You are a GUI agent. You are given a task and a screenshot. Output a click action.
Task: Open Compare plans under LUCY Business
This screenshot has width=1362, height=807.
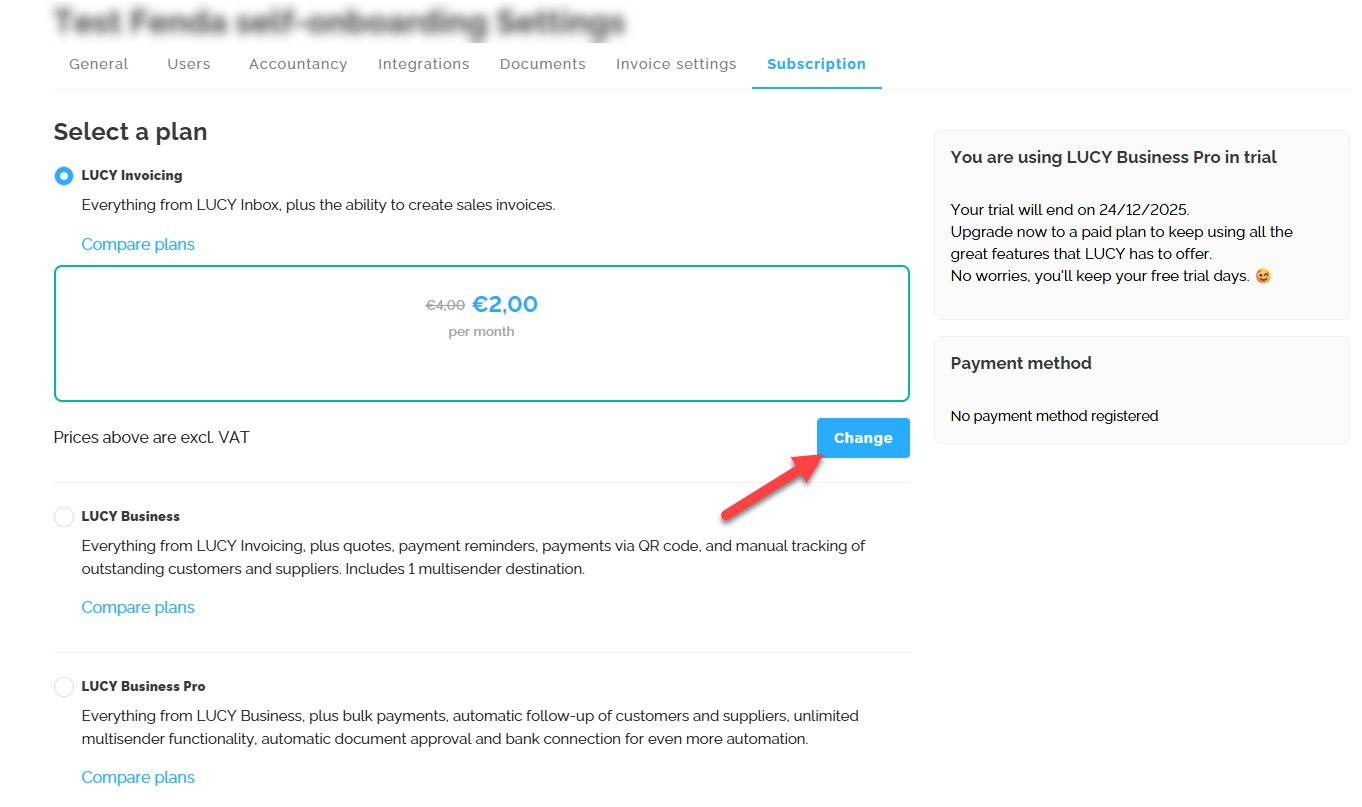[x=138, y=607]
